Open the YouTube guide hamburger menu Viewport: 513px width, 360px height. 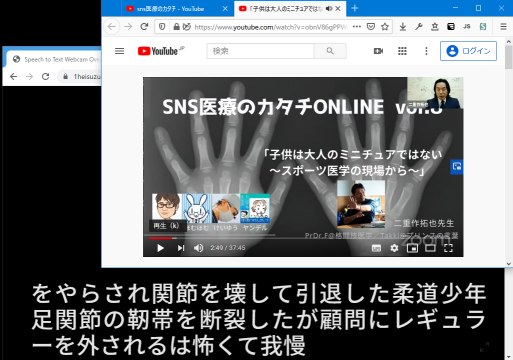tap(119, 51)
